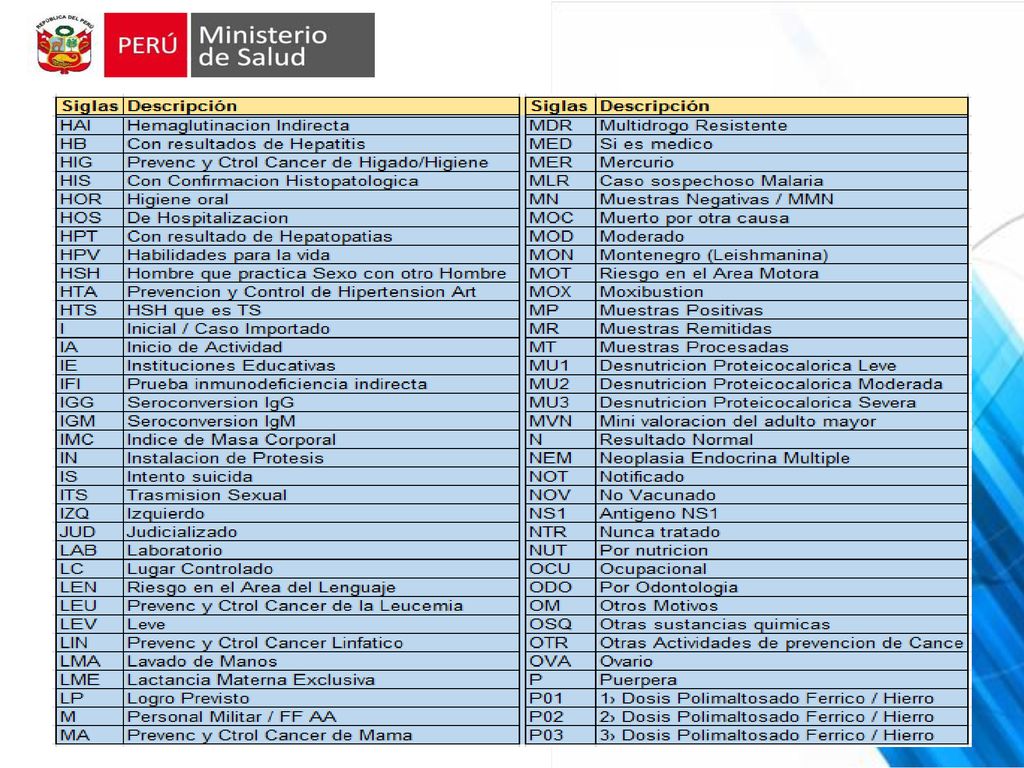This screenshot has width=1024, height=768.
Task: Select the cell 'Hemaglutinacion Indirecta'
Action: point(321,125)
